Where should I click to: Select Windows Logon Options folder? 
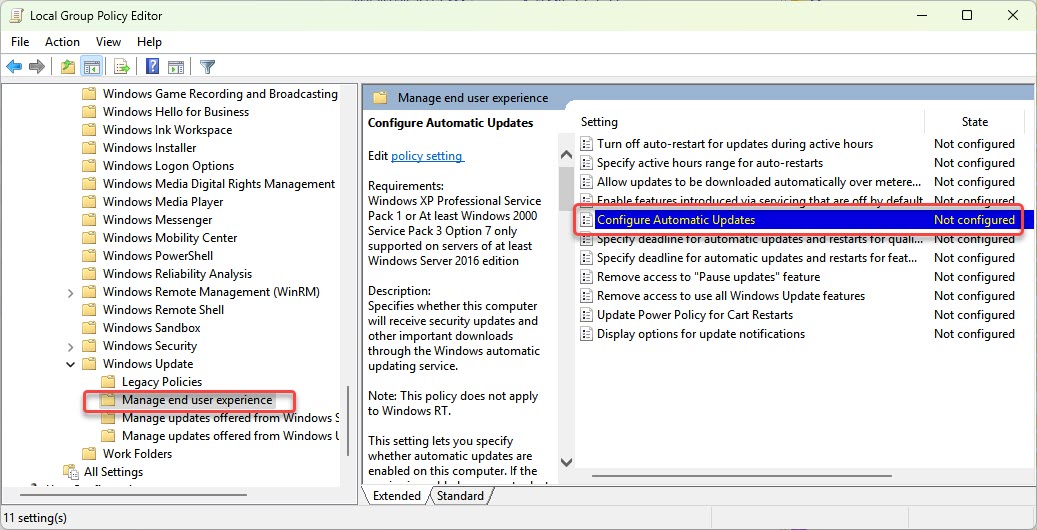tap(168, 165)
